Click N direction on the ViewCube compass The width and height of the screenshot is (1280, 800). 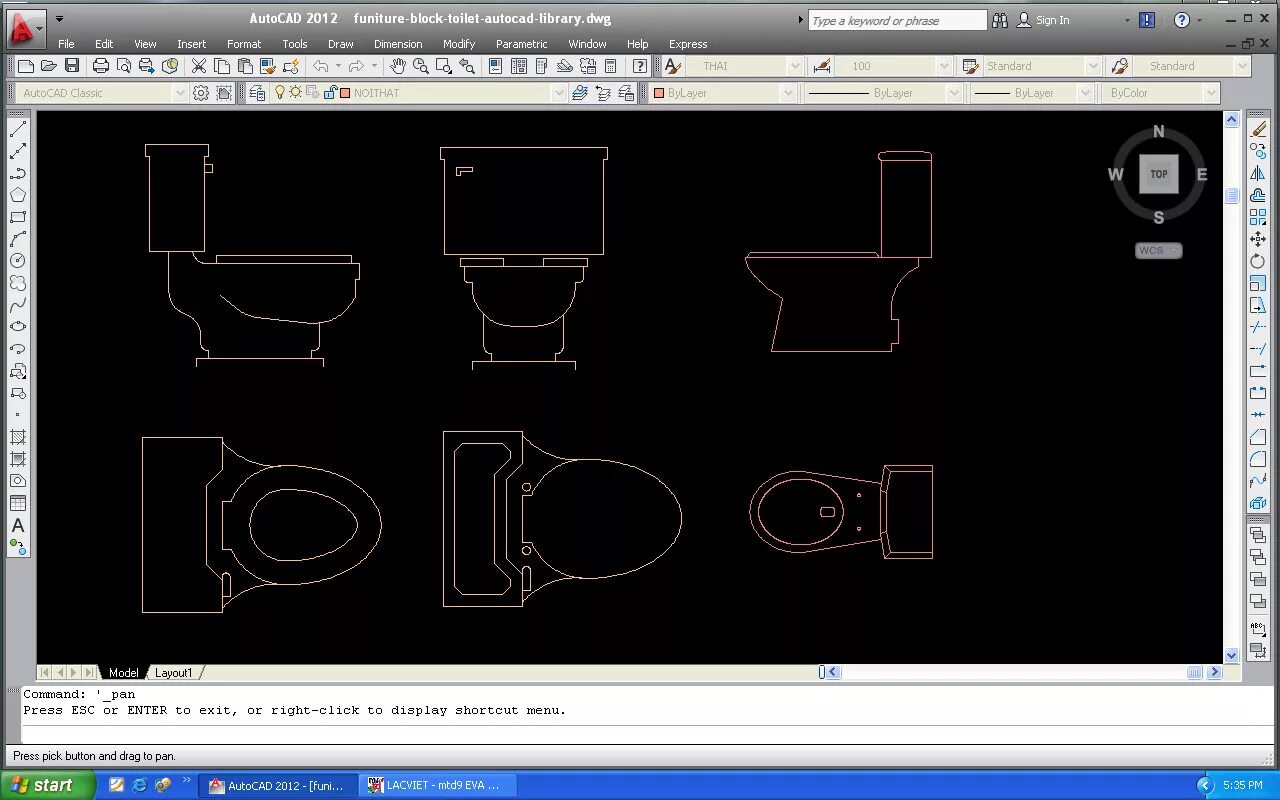1159,131
